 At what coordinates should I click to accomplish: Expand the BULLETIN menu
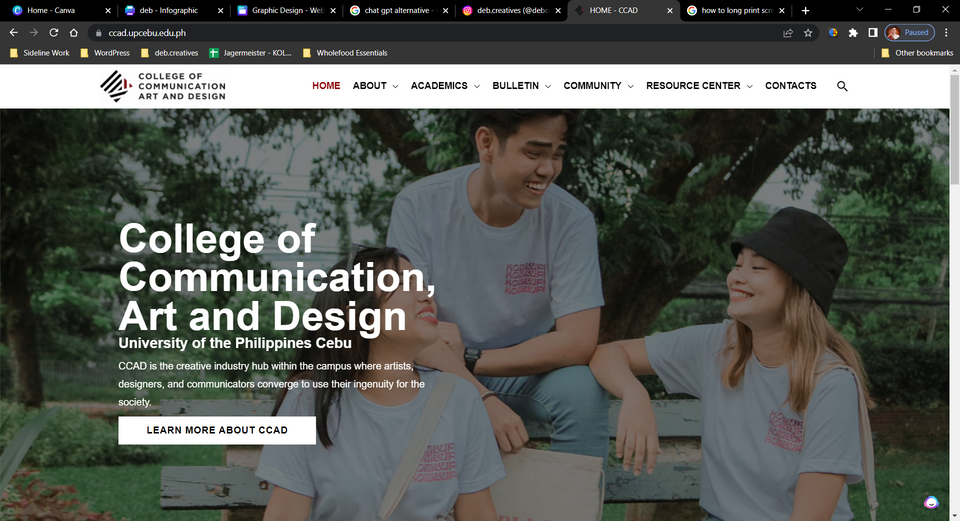click(522, 86)
